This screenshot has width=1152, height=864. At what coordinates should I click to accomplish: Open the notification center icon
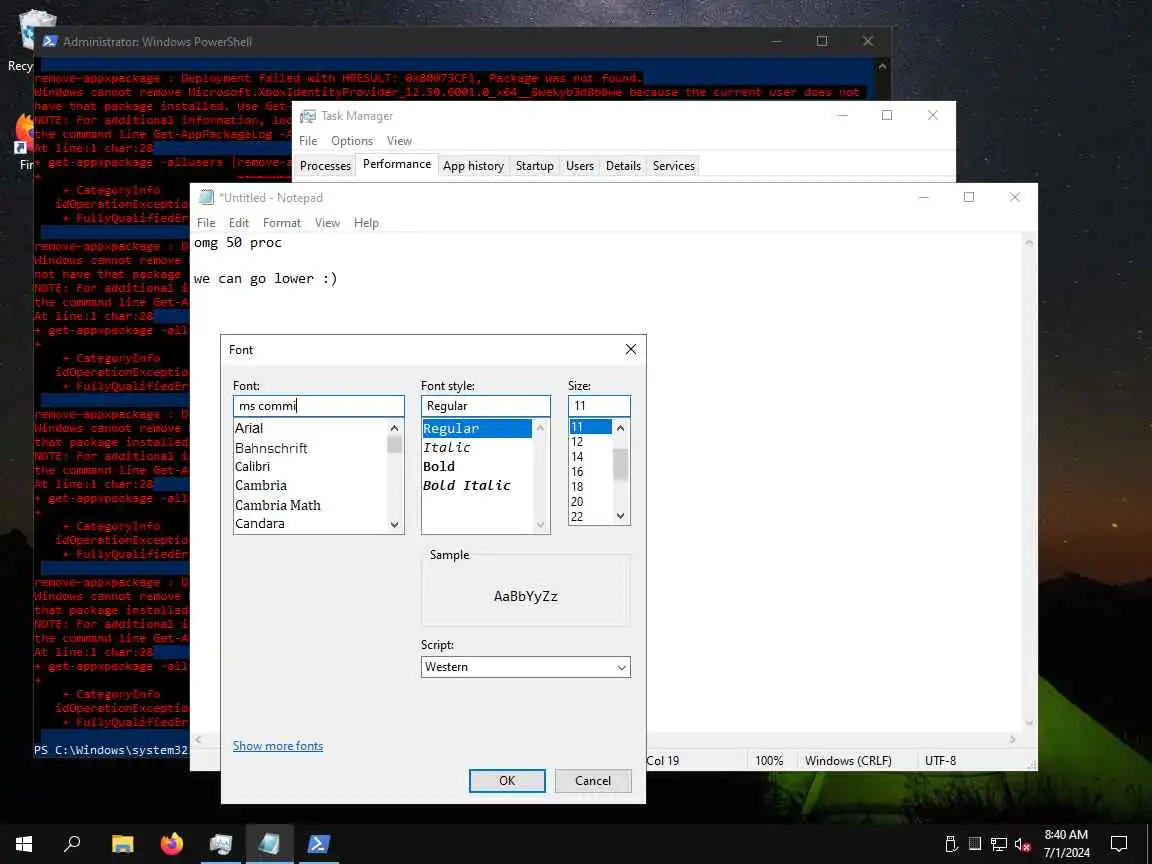pyautogui.click(x=1118, y=843)
